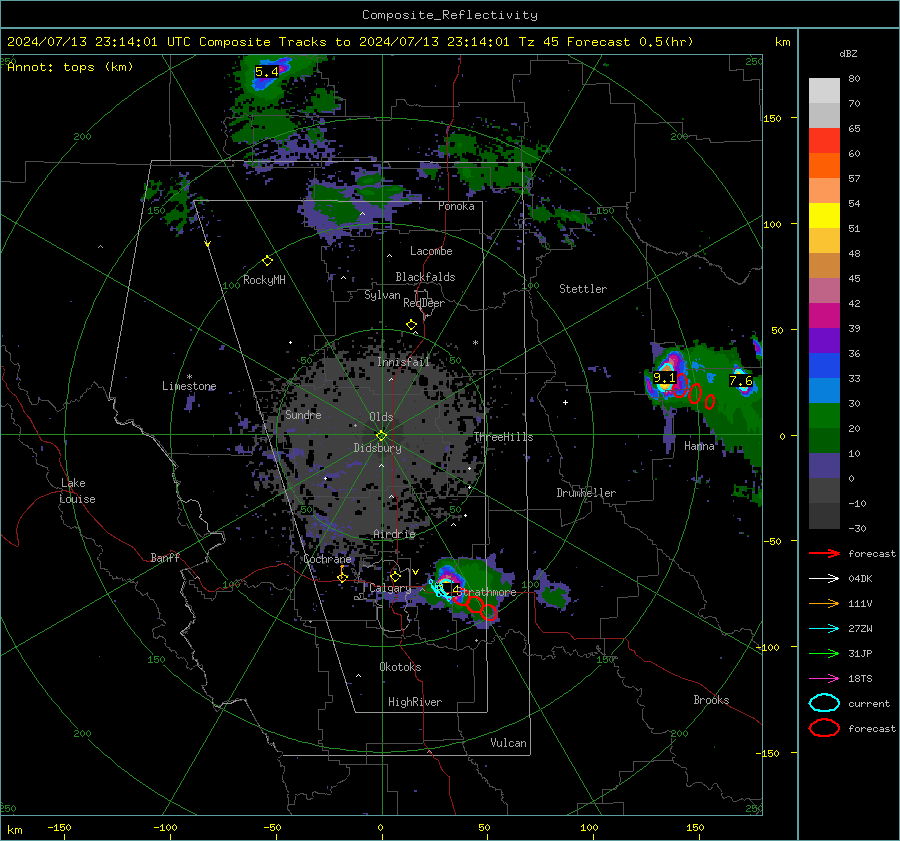The width and height of the screenshot is (900, 841).
Task: Click the Banff label
Action: point(165,557)
